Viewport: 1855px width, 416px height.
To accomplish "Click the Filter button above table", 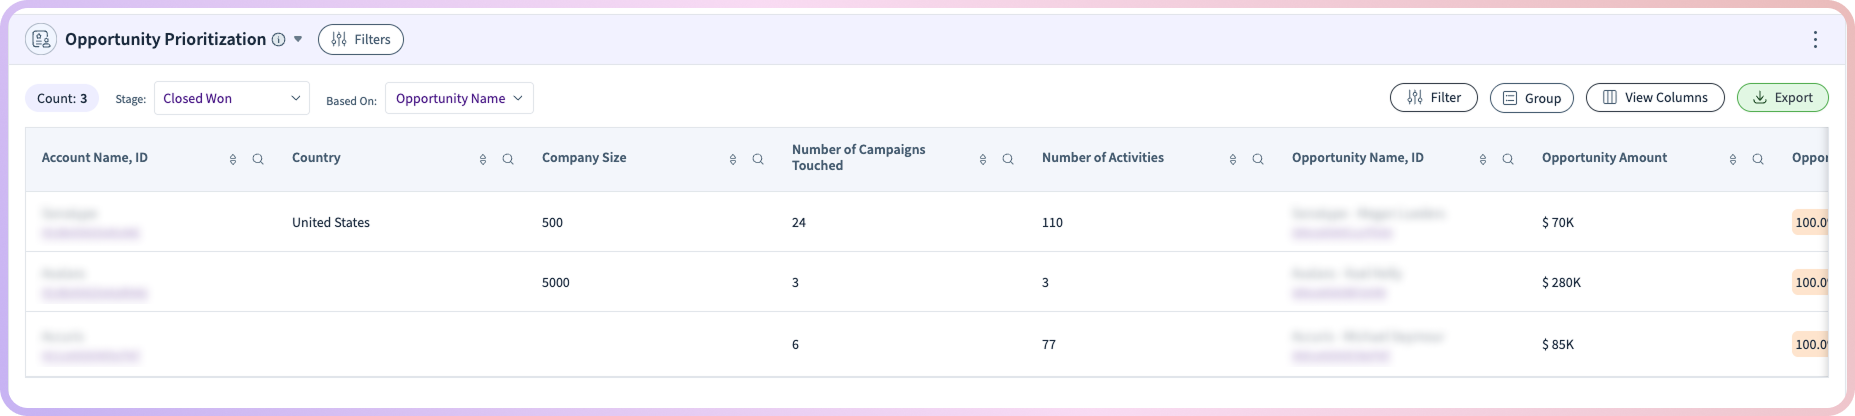I will [x=1433, y=98].
